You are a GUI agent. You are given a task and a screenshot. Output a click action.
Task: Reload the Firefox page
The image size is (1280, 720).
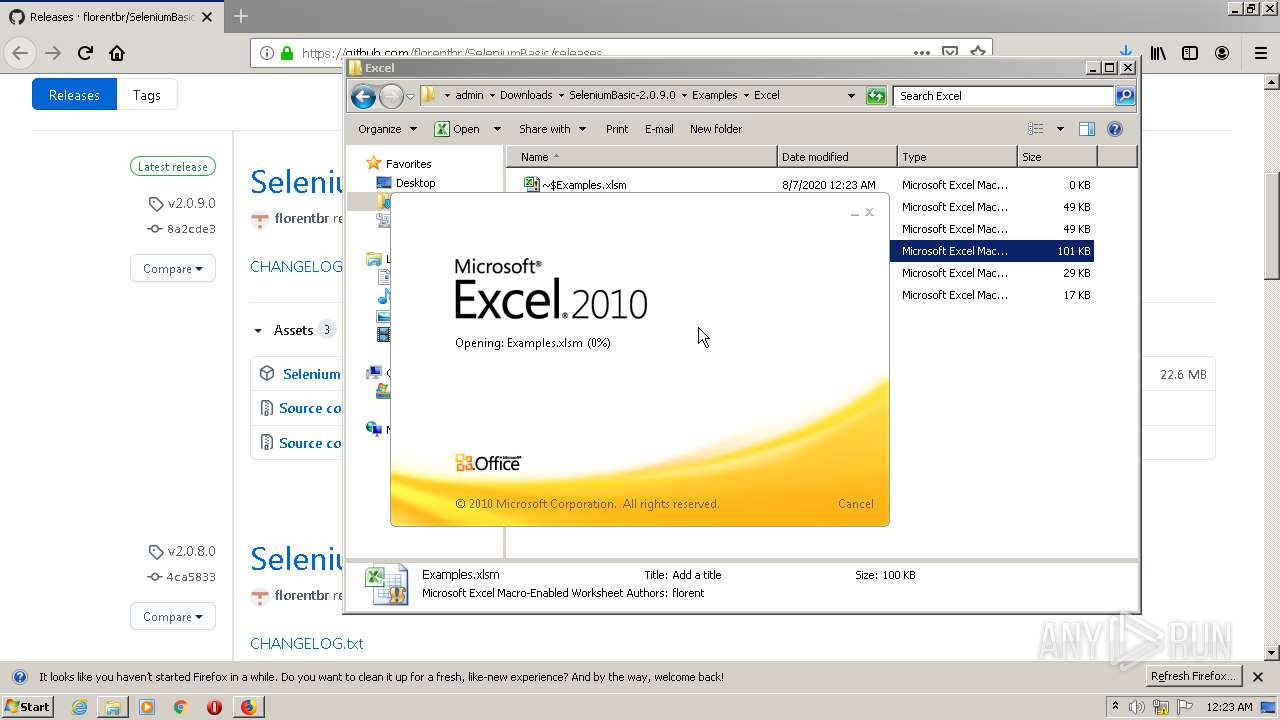click(x=85, y=53)
